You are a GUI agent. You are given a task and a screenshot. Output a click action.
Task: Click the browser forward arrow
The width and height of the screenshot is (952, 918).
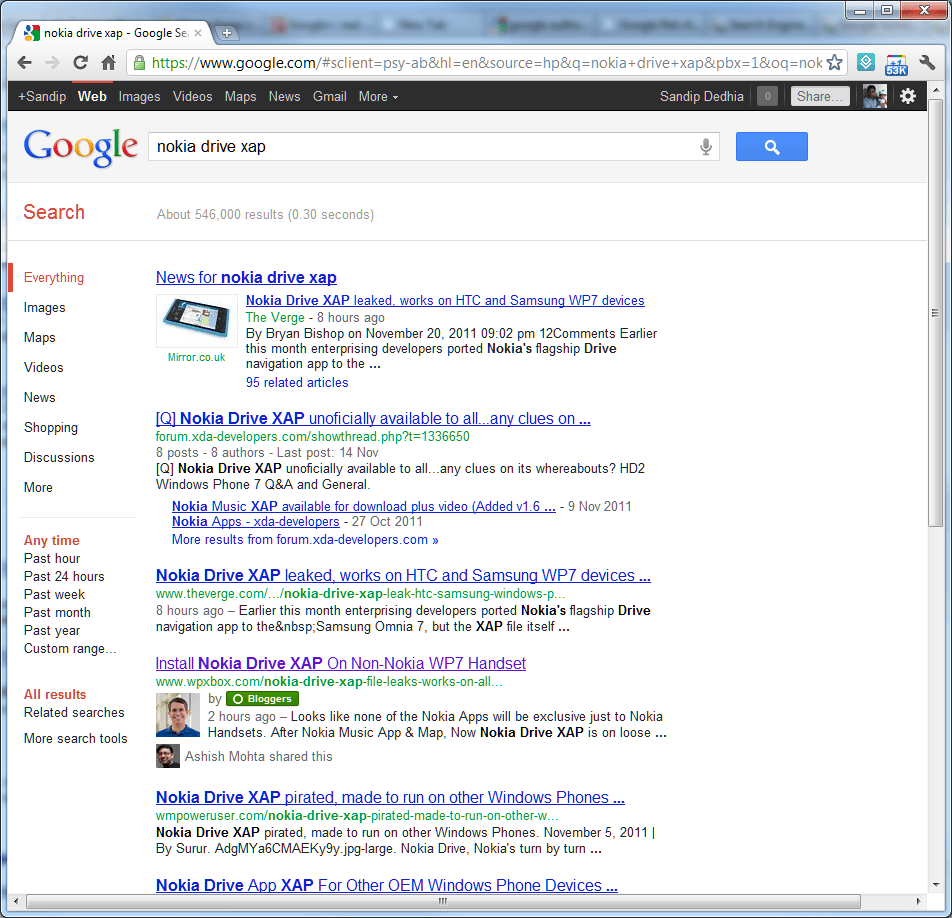[x=53, y=63]
